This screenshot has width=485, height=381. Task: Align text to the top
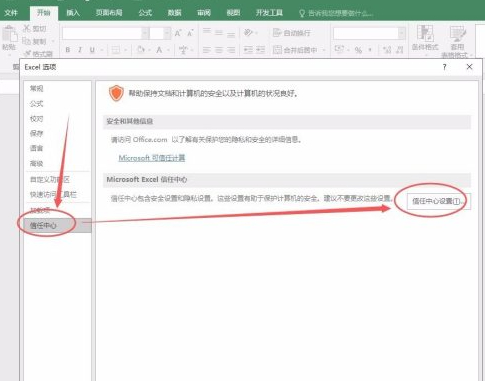point(207,32)
